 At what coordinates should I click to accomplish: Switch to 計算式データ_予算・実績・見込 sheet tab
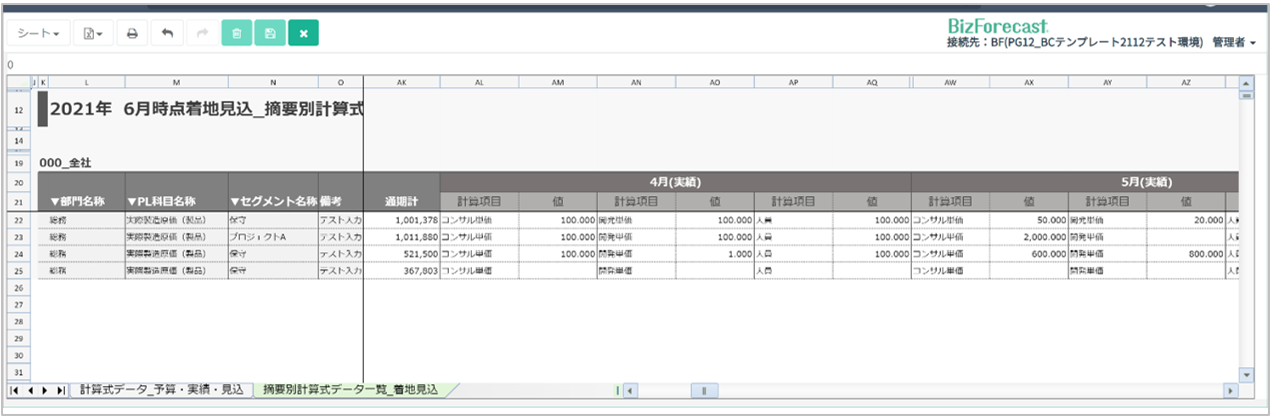161,390
